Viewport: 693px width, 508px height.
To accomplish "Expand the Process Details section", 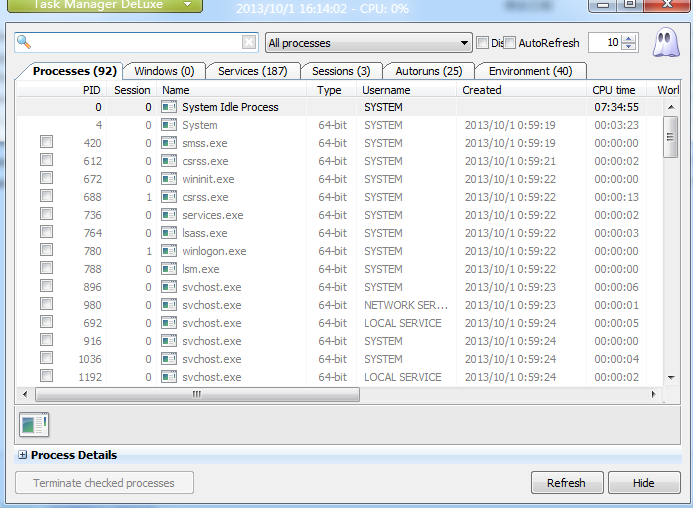I will click(23, 455).
